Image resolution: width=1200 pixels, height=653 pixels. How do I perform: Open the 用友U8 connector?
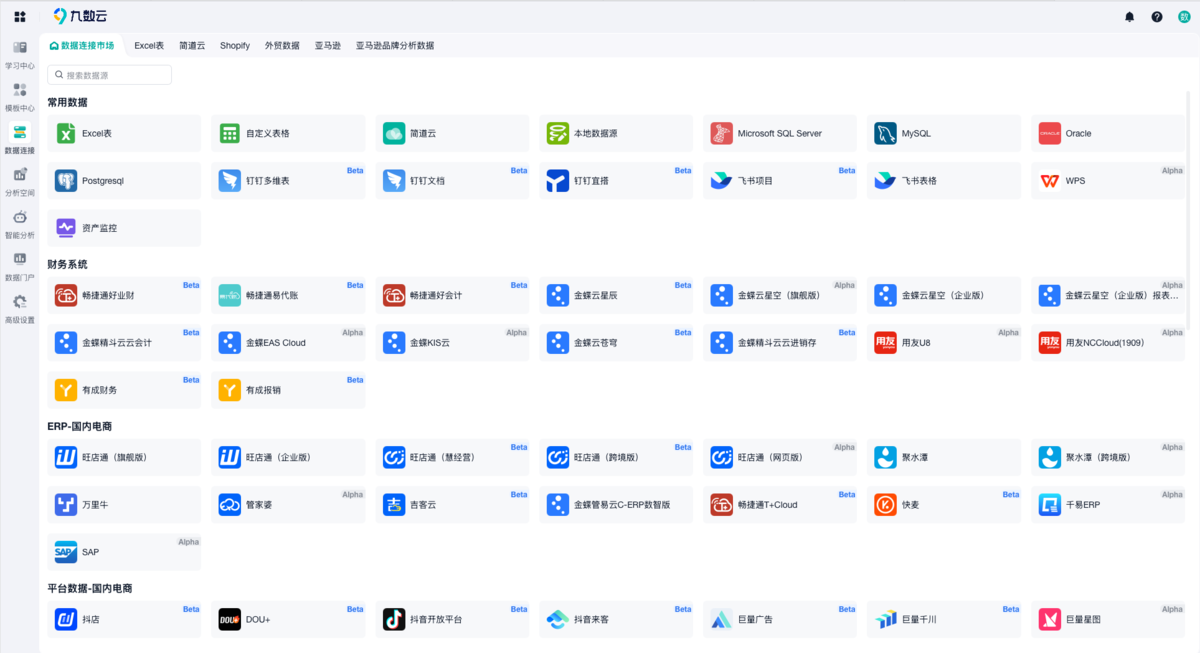click(x=944, y=343)
